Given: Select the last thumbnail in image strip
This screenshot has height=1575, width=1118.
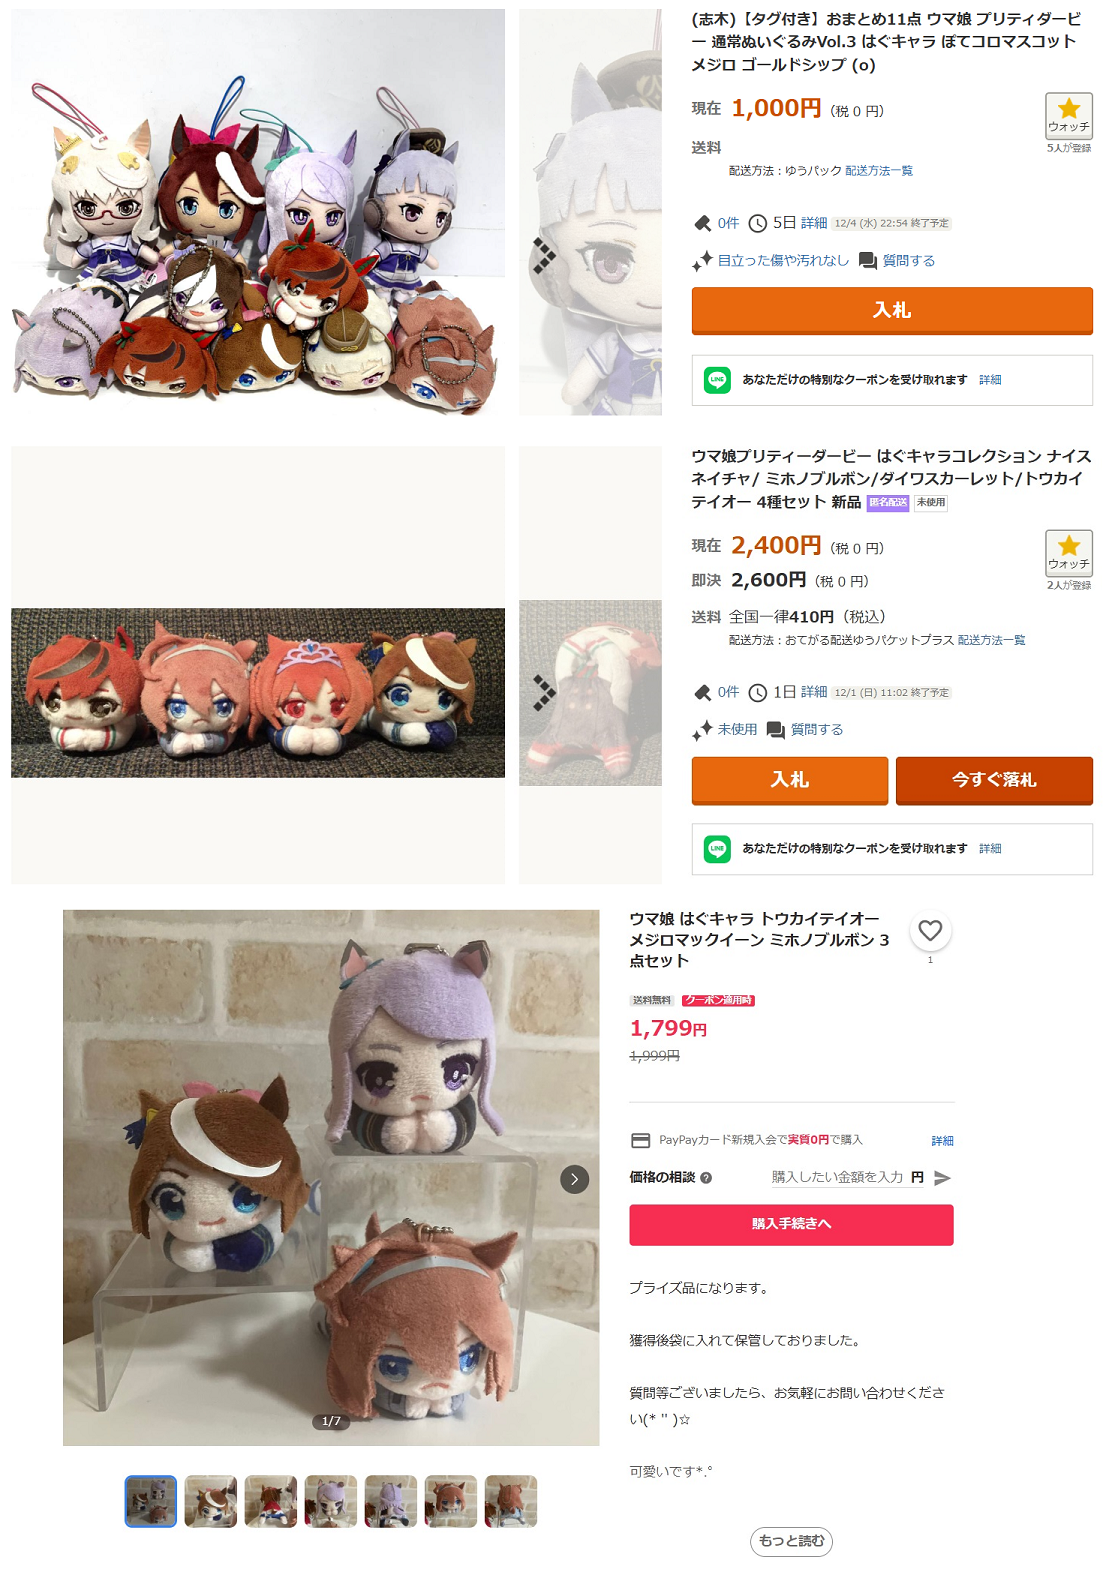Looking at the screenshot, I should click(x=511, y=1501).
